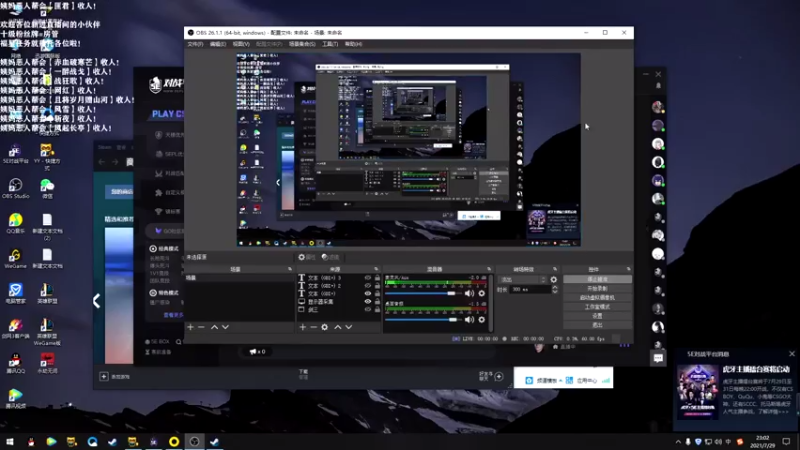Screen dimensions: 800x450
Task: Click the 停止推流 stop streaming button
Action: coord(597,280)
